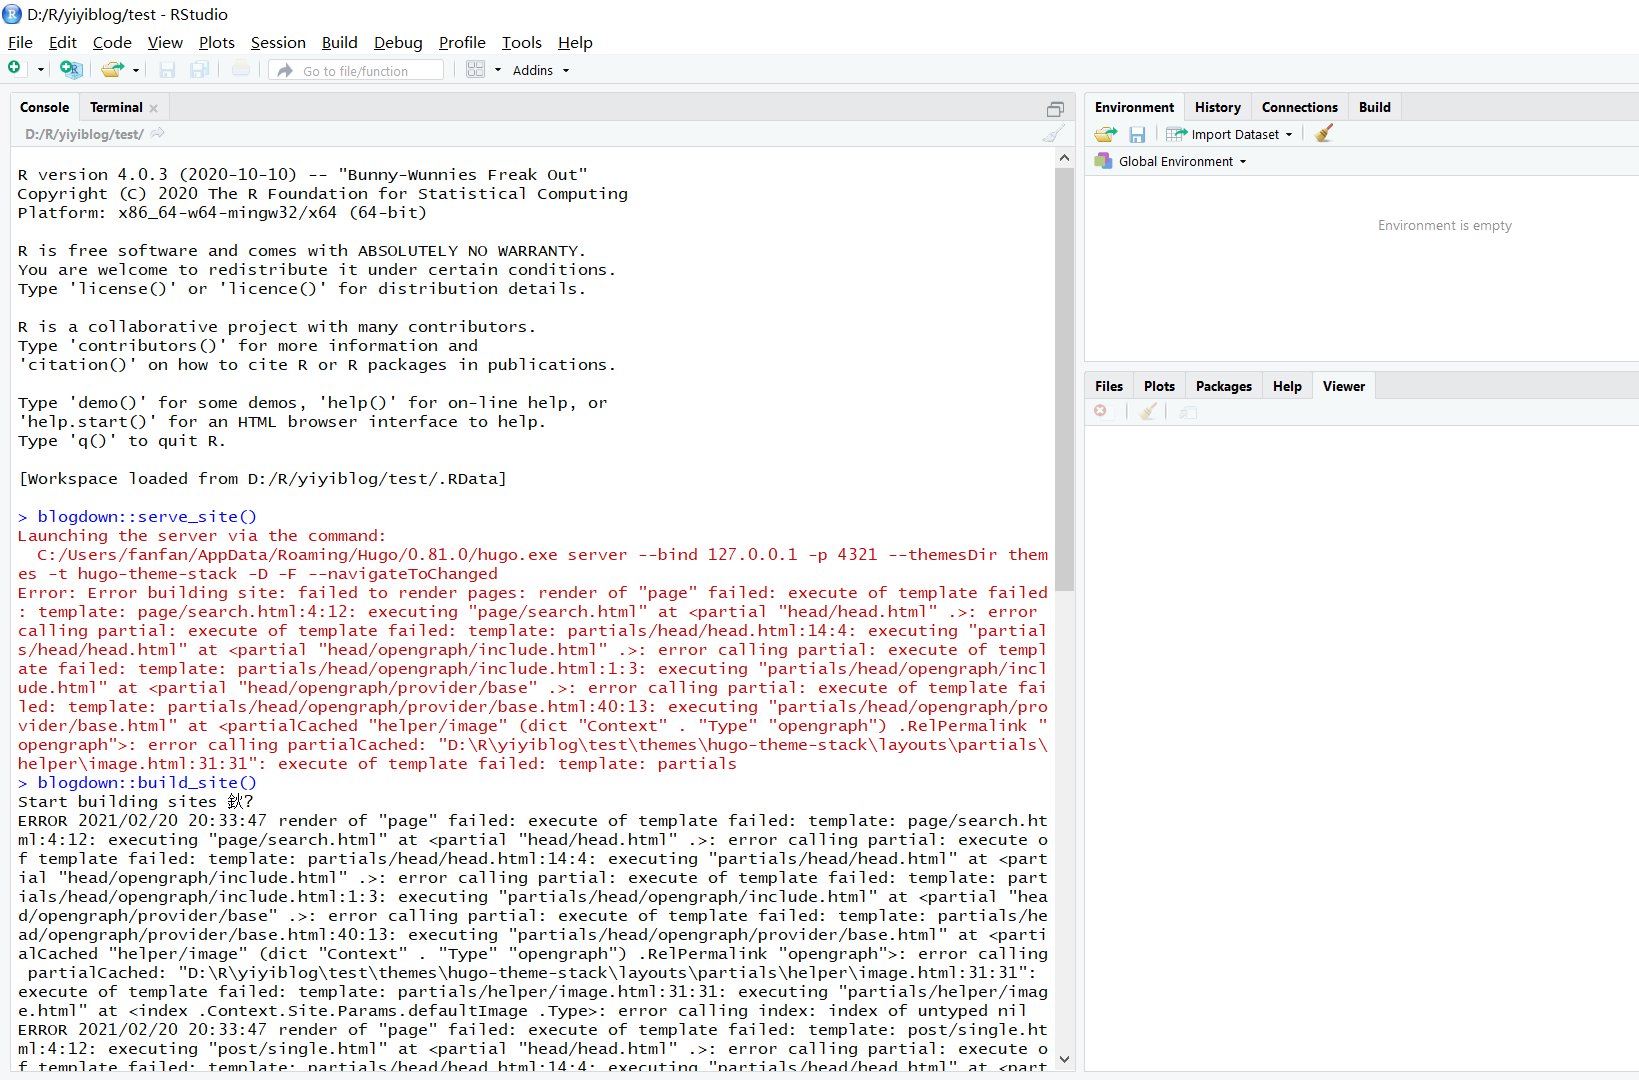Open the Profile menu
Viewport: 1639px width, 1080px height.
click(462, 42)
